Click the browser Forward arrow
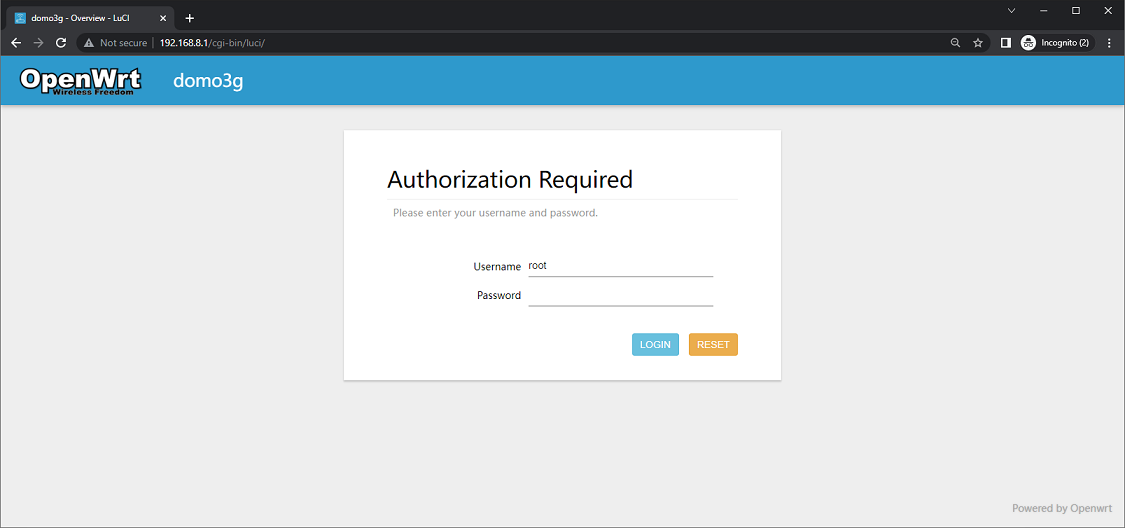The image size is (1125, 528). click(38, 43)
